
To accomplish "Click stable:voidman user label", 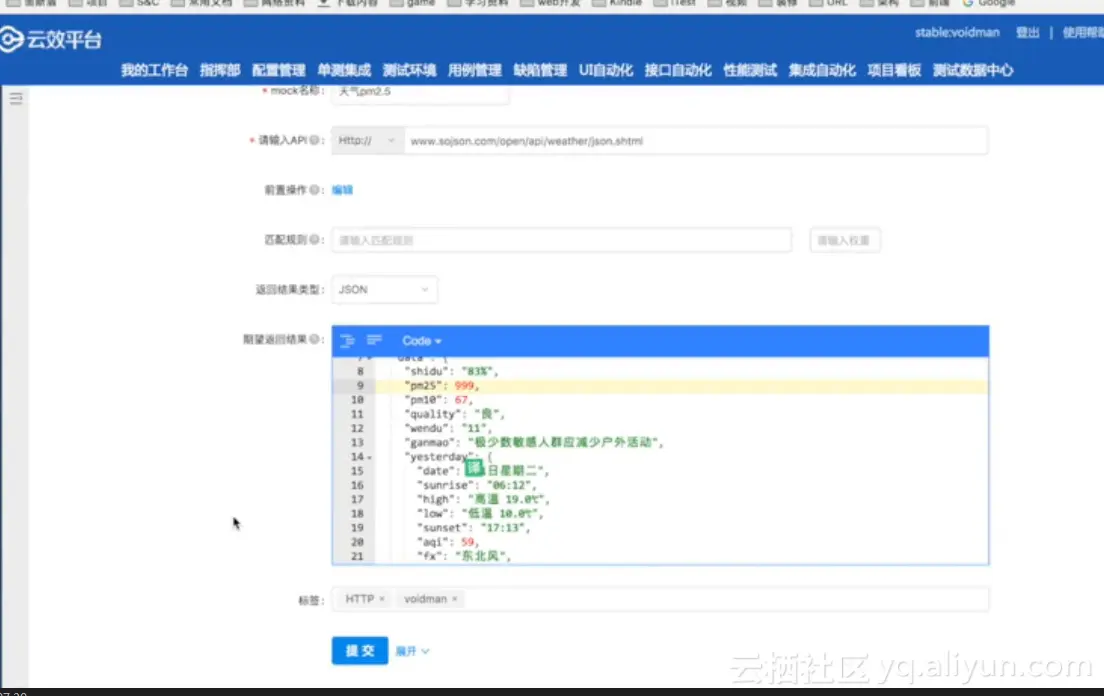I will [x=957, y=32].
